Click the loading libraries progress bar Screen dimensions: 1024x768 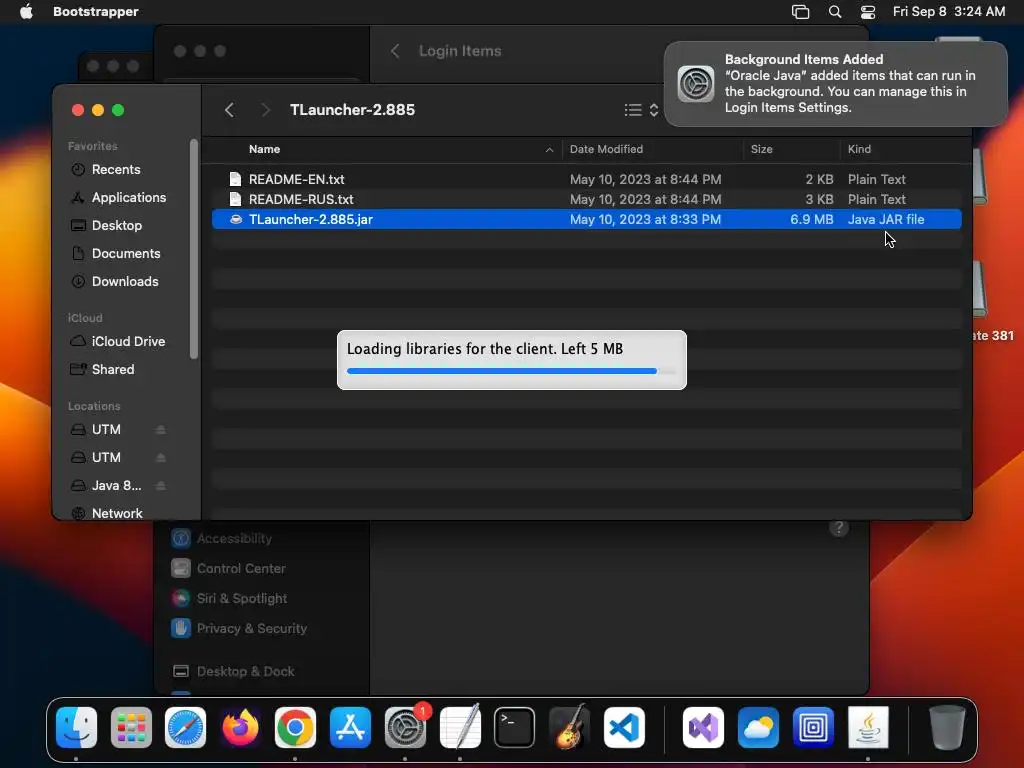click(x=511, y=371)
